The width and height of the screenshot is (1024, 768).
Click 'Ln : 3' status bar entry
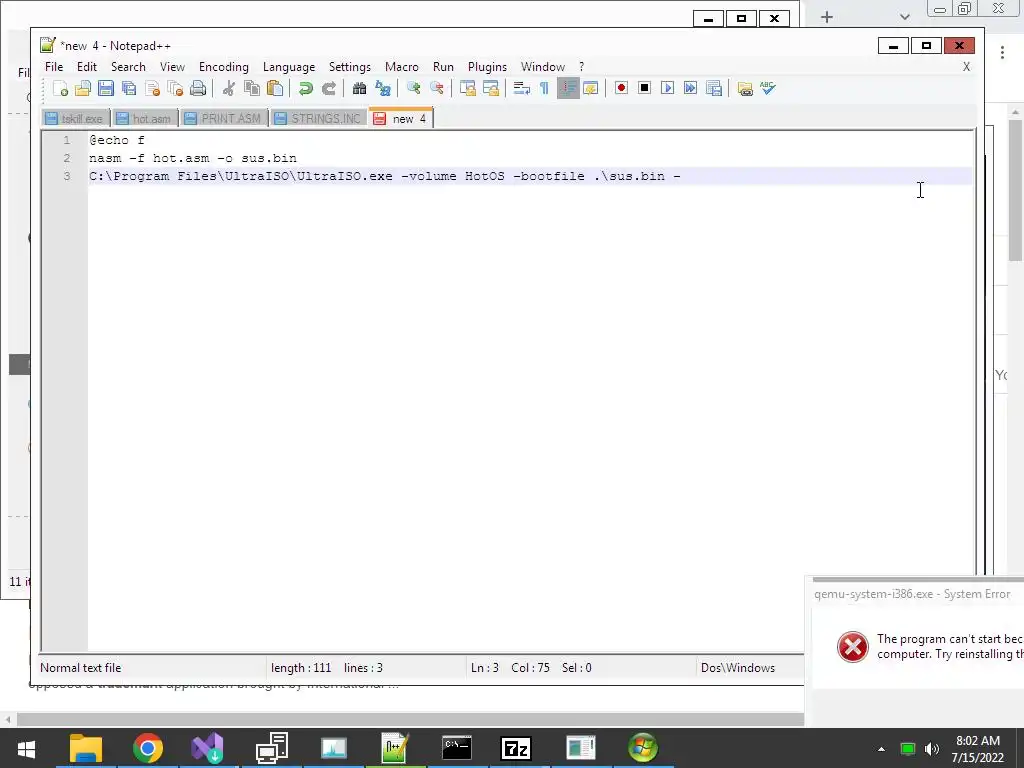point(485,667)
